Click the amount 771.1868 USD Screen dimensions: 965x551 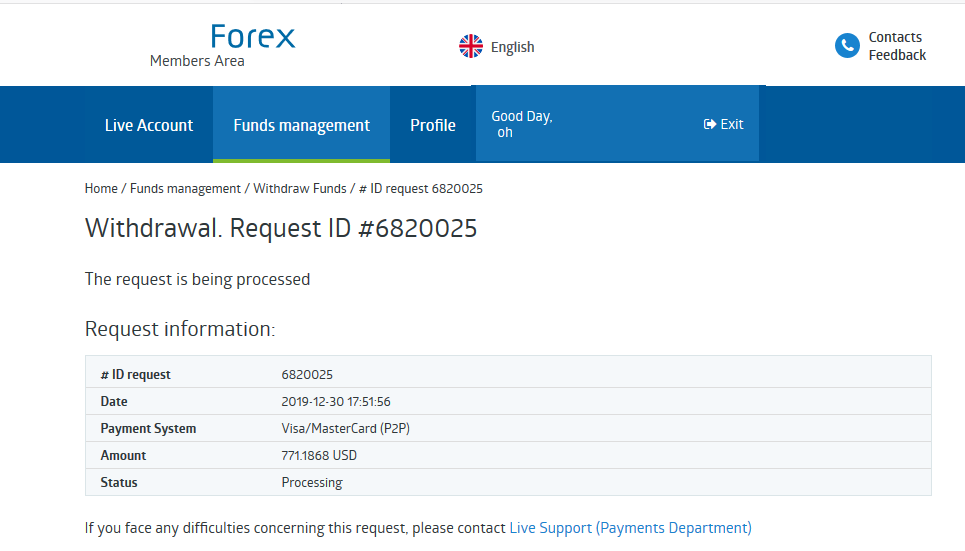[x=319, y=455]
